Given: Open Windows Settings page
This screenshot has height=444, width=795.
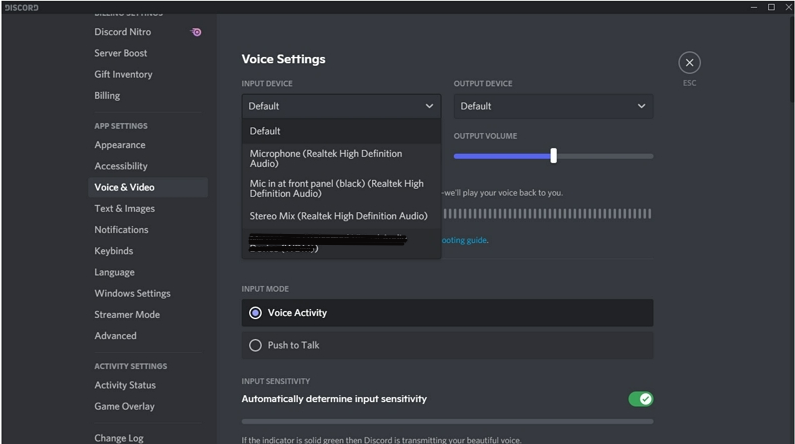Looking at the screenshot, I should click(132, 293).
